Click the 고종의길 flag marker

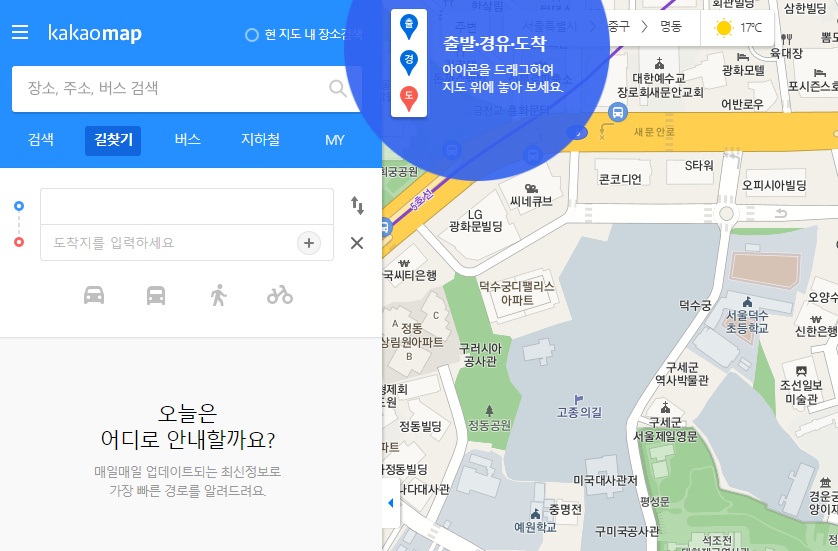578,399
